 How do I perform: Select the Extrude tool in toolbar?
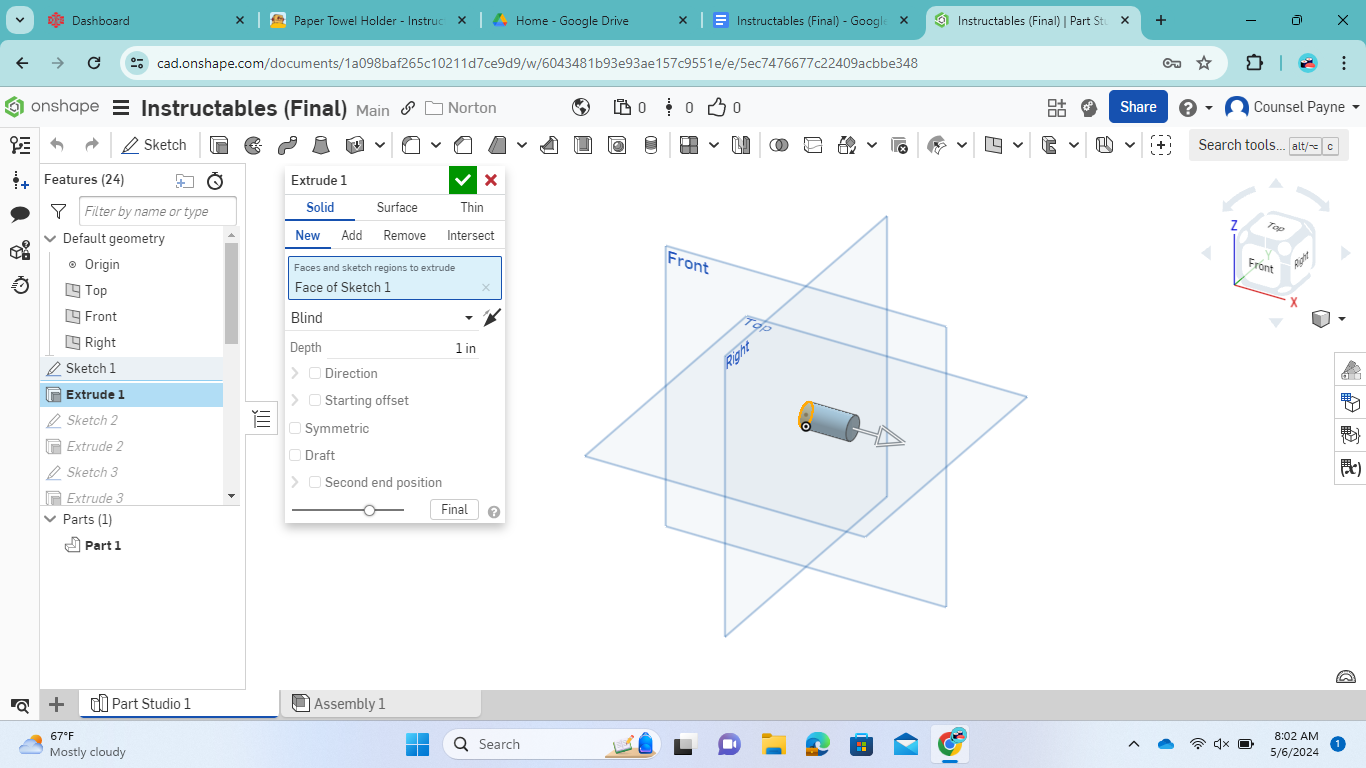(219, 145)
